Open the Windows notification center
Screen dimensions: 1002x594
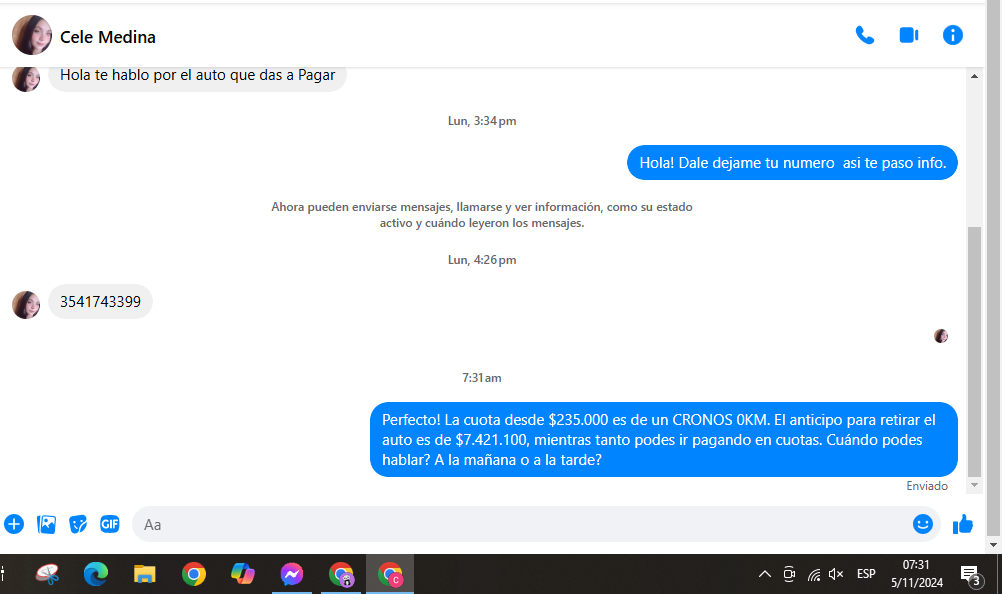coord(969,574)
